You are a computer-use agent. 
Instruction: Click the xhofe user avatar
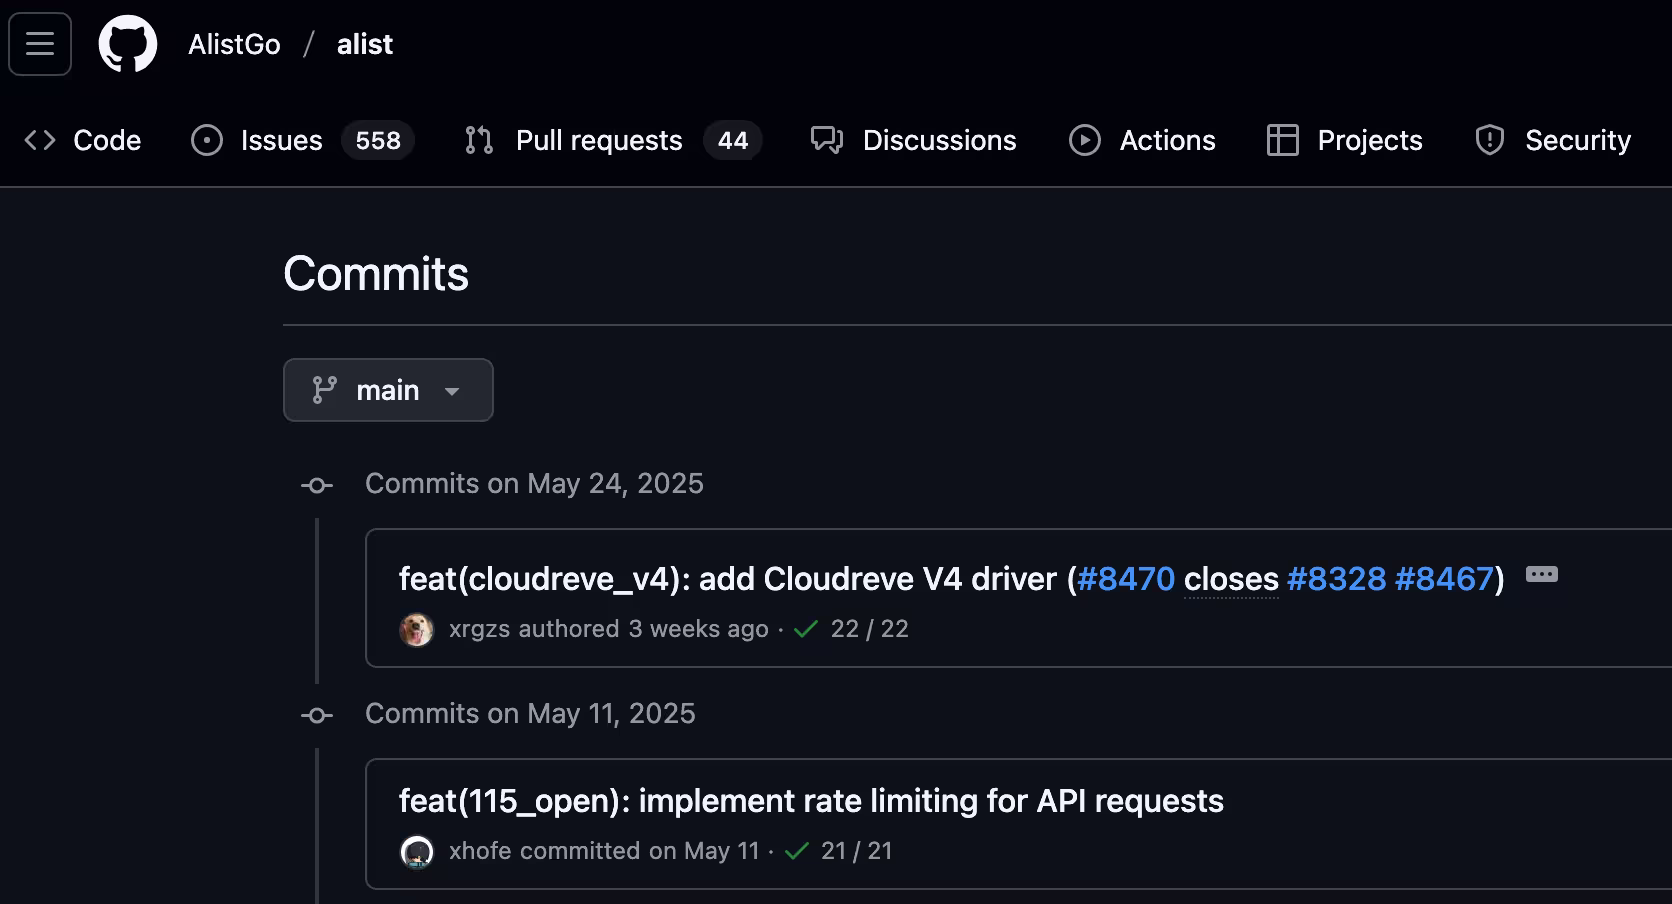tap(417, 851)
